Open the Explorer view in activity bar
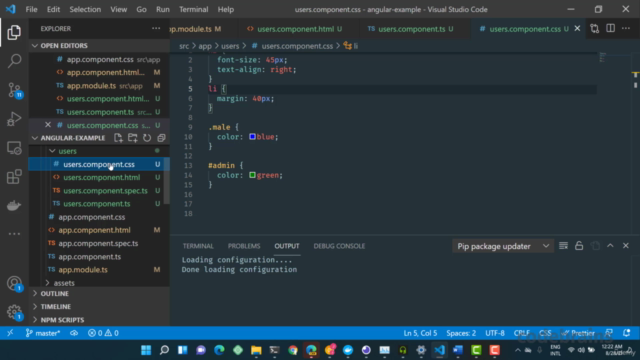The width and height of the screenshot is (640, 360). pos(14,32)
